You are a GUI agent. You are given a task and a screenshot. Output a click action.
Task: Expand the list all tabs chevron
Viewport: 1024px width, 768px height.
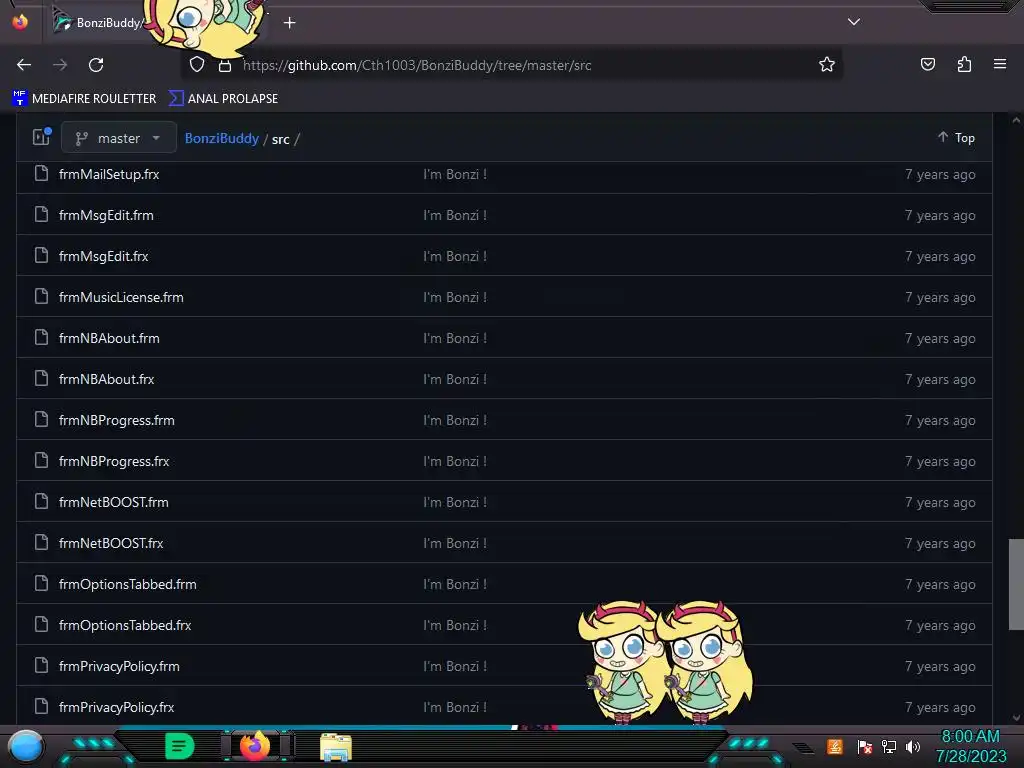[854, 22]
